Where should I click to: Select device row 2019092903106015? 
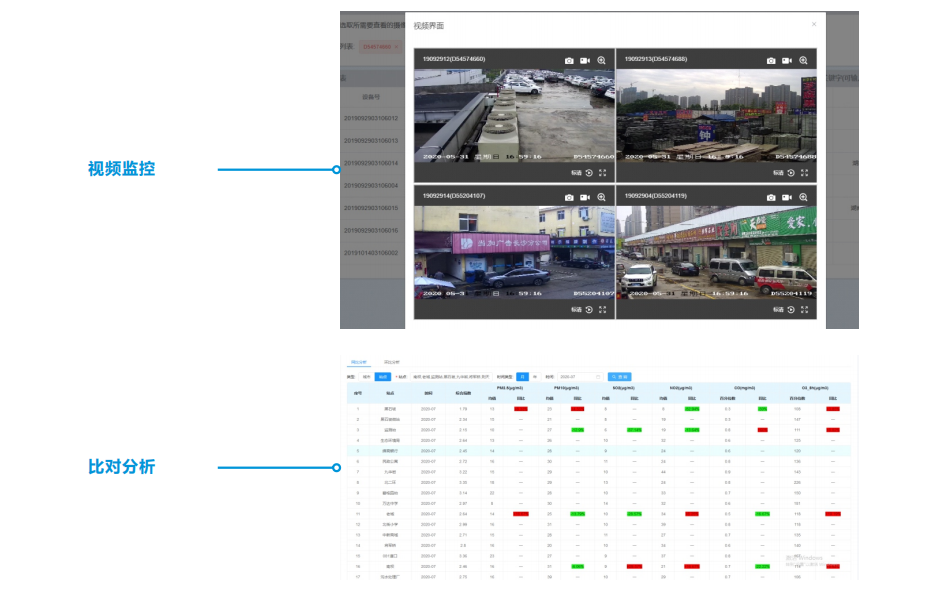pos(372,208)
